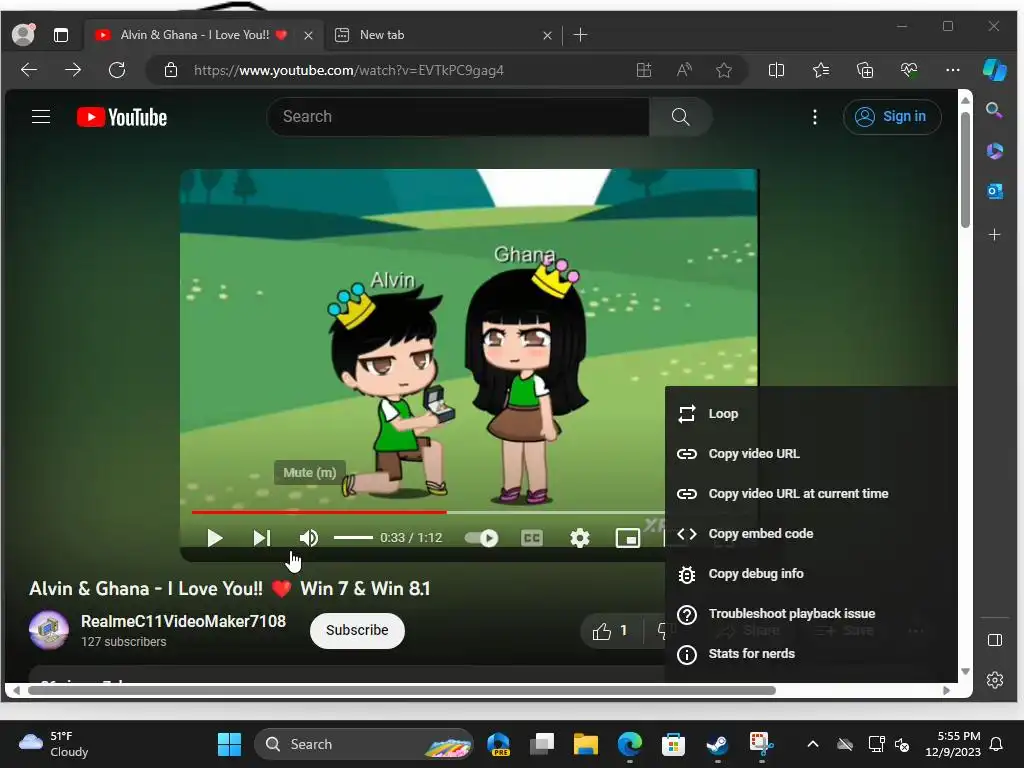The height and width of the screenshot is (768, 1024).
Task: Open Edge split screen
Action: pos(776,70)
